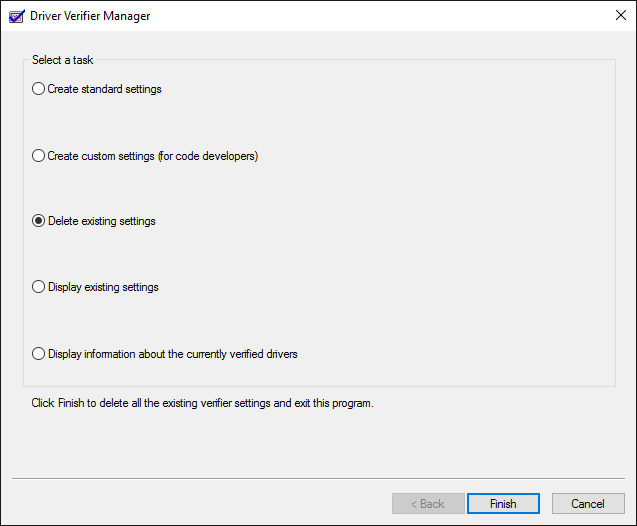Choose the Create custom settings radio circle
637x526 pixels.
pos(38,156)
